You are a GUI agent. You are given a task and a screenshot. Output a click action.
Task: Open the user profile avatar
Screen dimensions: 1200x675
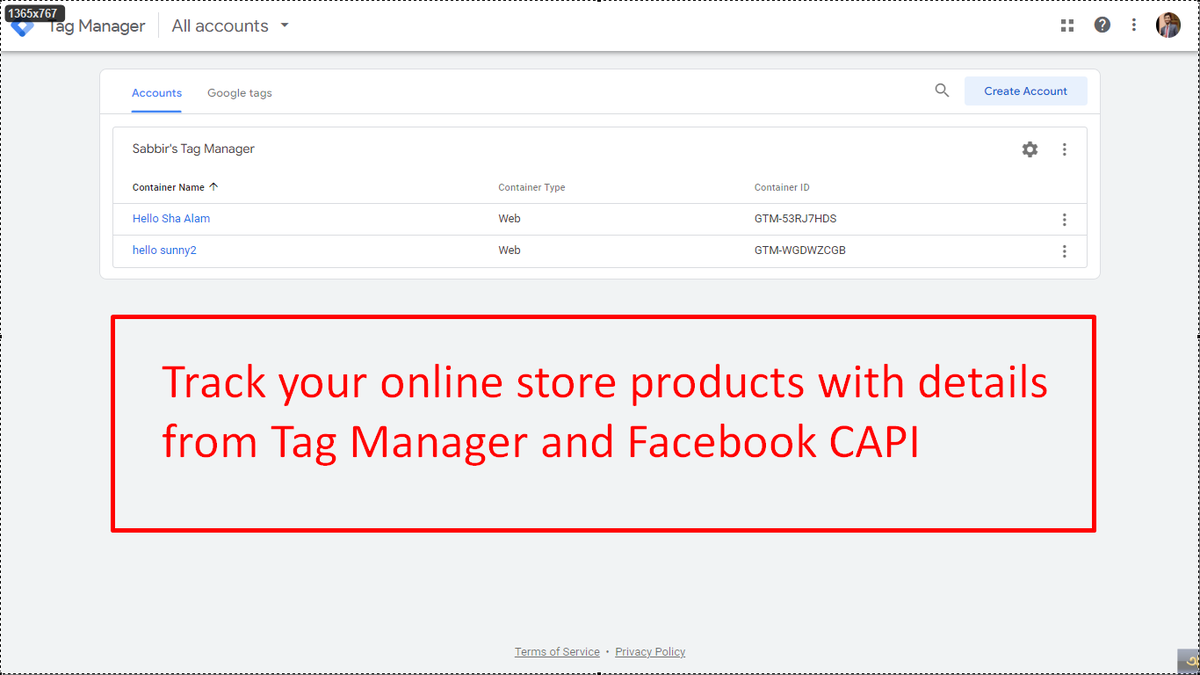point(1168,26)
